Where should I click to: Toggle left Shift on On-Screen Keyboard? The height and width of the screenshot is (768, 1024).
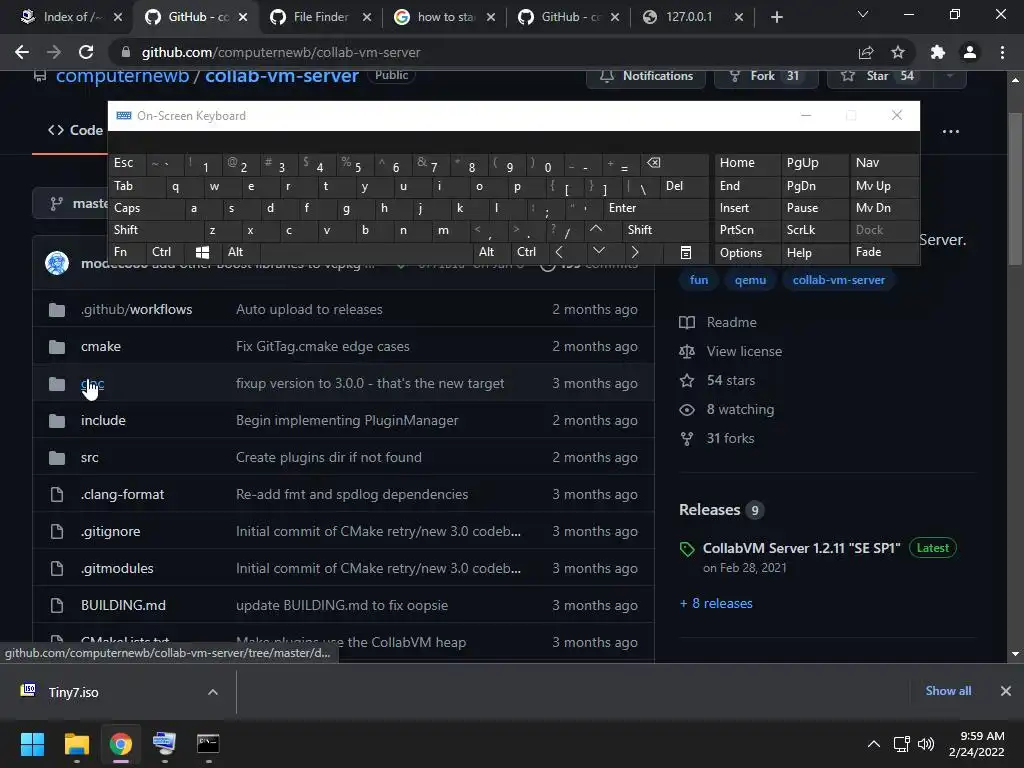click(155, 230)
